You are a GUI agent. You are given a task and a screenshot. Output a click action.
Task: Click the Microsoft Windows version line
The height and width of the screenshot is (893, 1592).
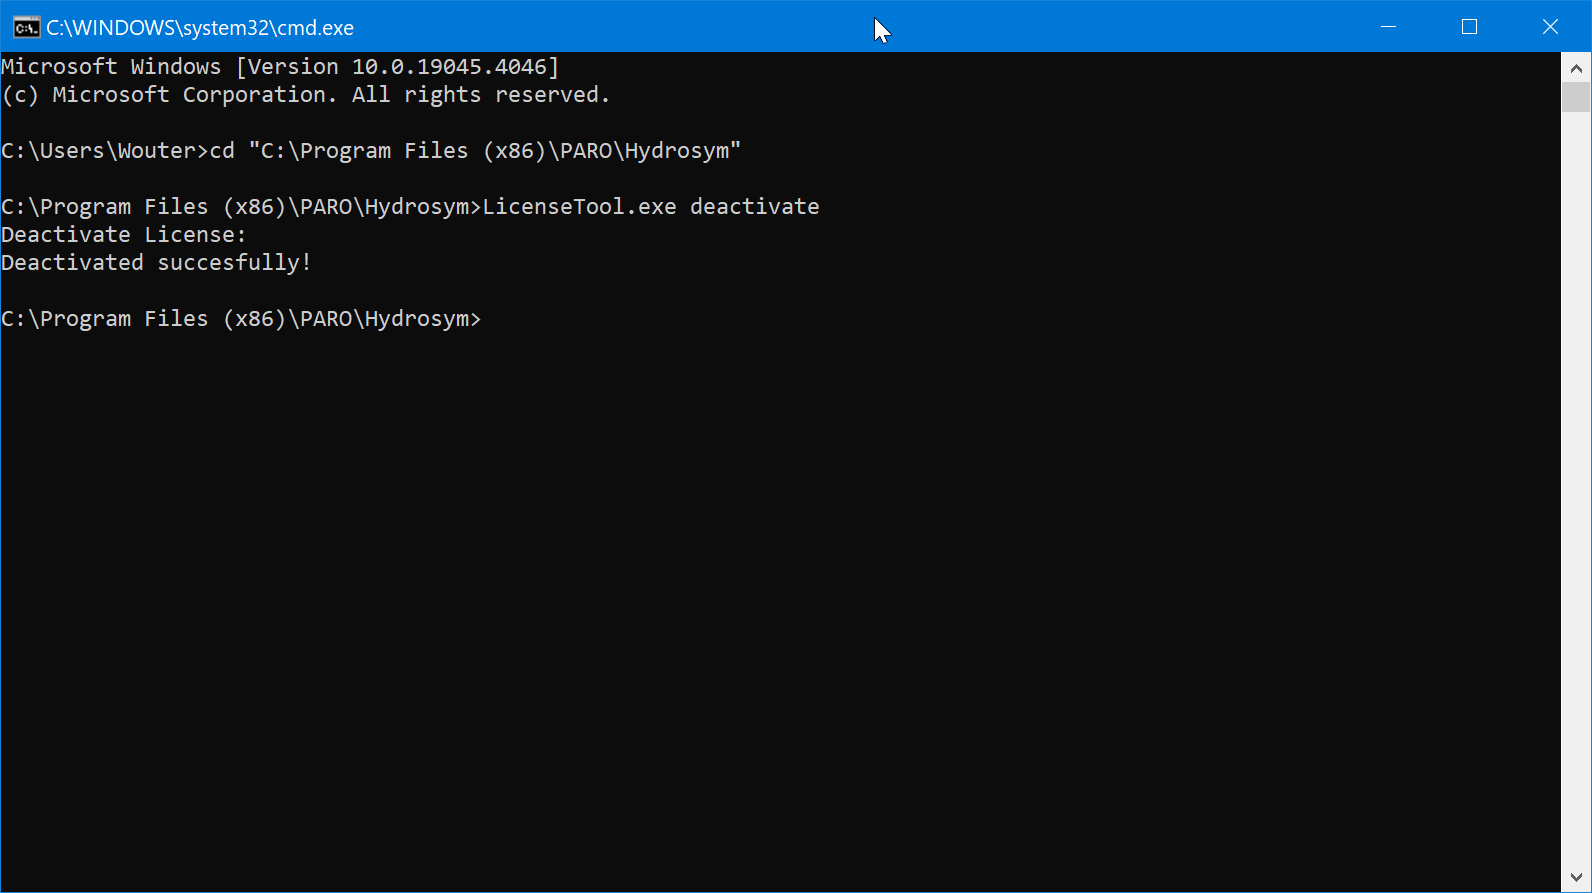coord(280,66)
